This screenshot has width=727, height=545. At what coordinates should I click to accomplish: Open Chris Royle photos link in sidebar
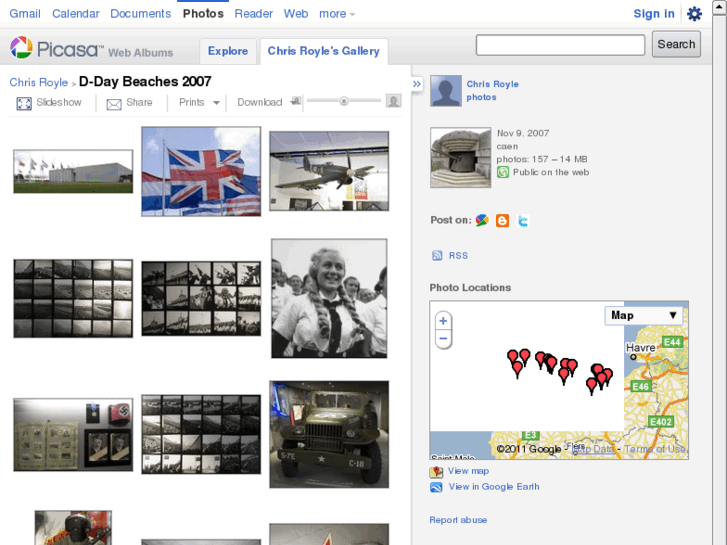[x=492, y=90]
